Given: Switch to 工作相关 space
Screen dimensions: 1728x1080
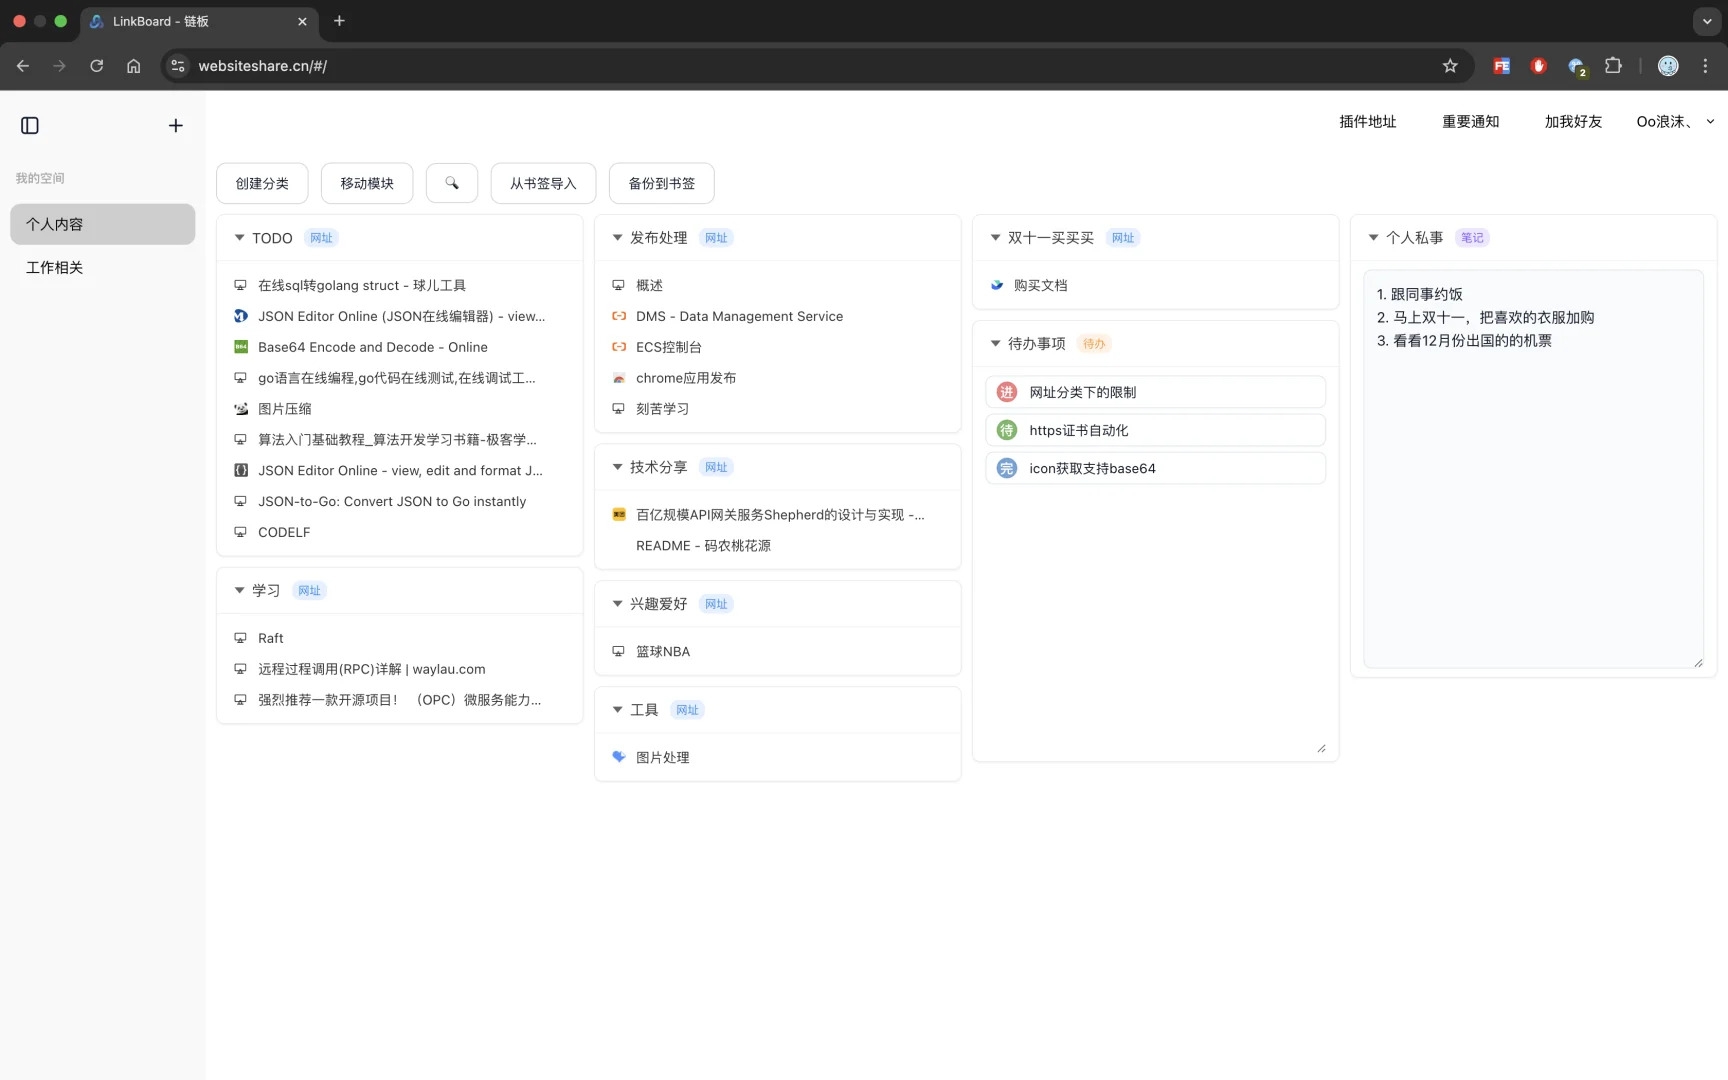Looking at the screenshot, I should [53, 267].
